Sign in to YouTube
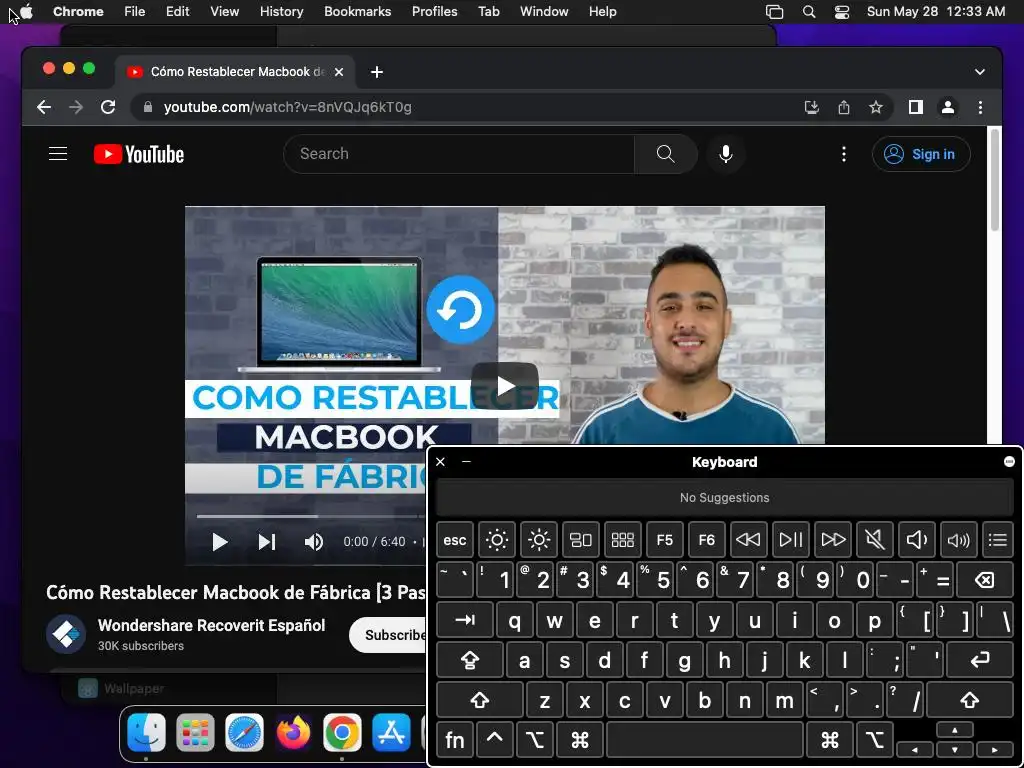This screenshot has width=1024, height=768. pyautogui.click(x=921, y=153)
